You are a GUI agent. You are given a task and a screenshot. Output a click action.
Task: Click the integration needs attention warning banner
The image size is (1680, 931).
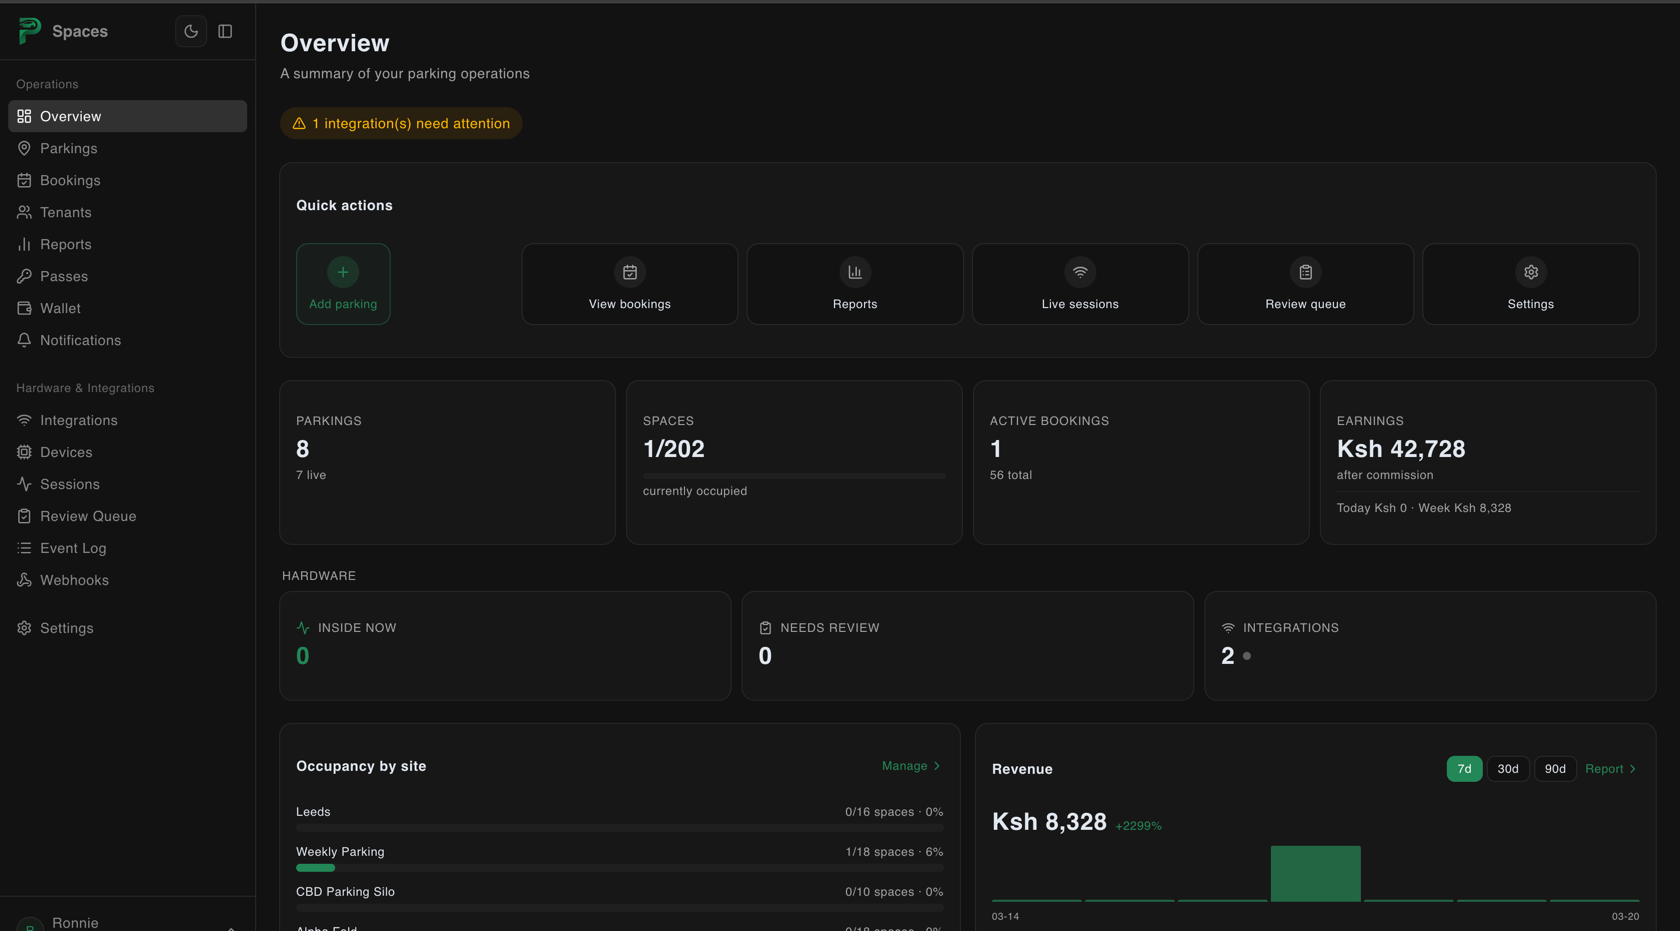point(401,123)
